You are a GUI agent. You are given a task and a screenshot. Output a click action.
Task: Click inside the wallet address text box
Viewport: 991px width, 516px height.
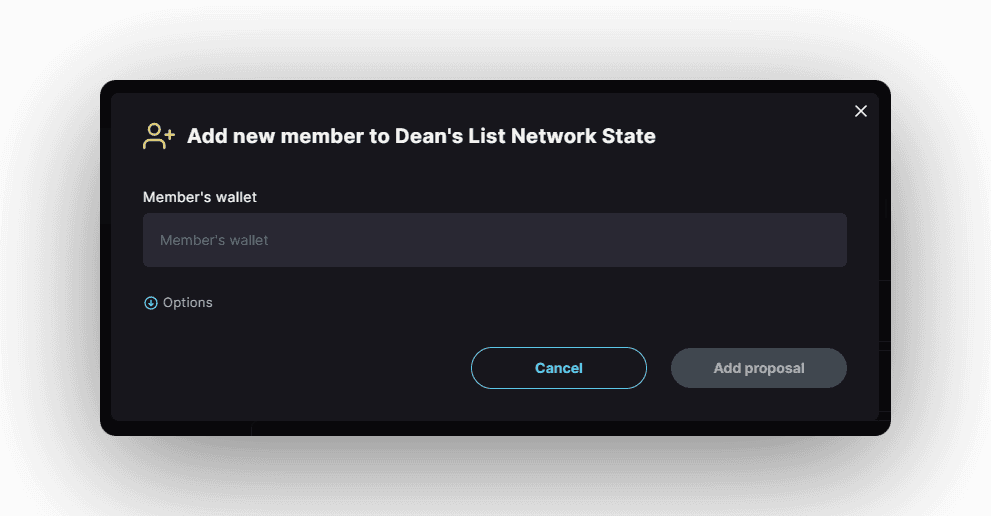pyautogui.click(x=494, y=240)
